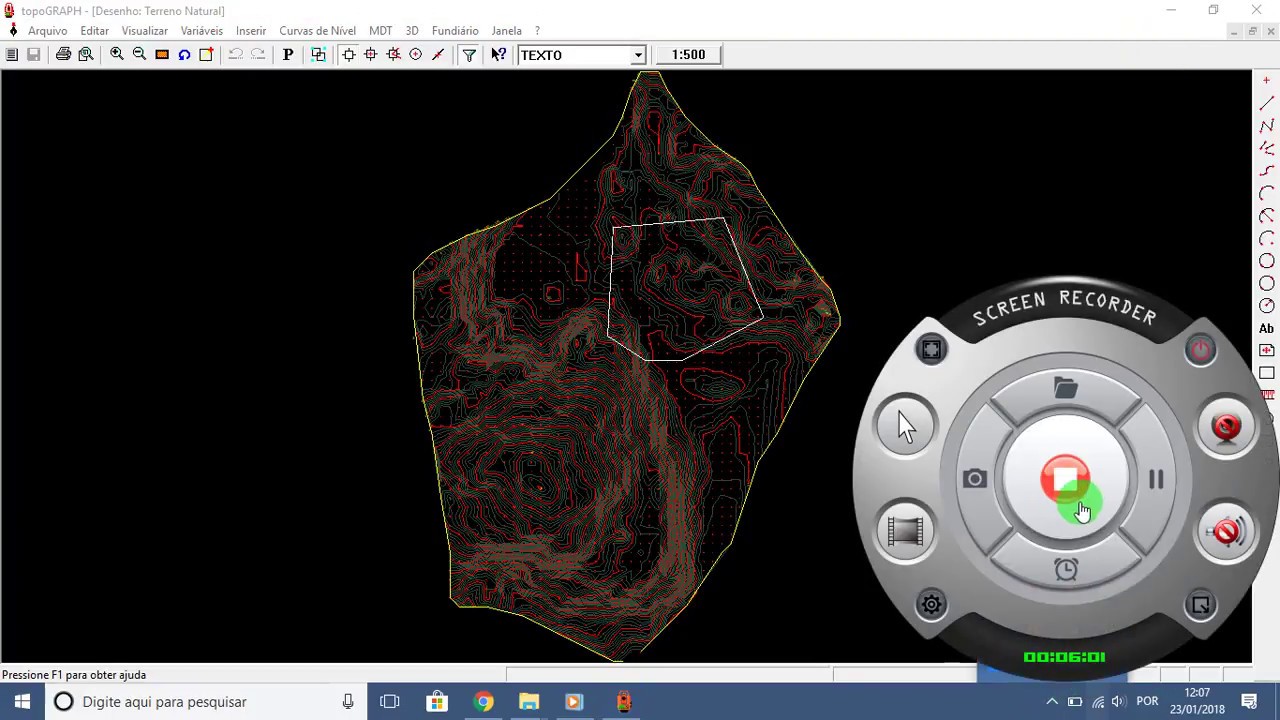Viewport: 1280px width, 720px height.
Task: Open the Fundiário menu
Action: click(x=455, y=31)
